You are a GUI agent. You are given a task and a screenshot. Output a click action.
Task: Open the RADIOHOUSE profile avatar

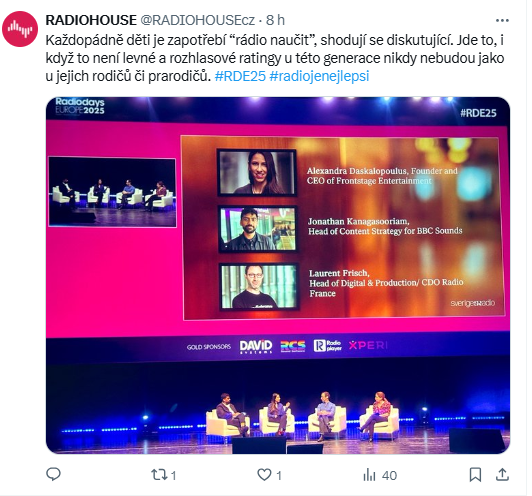point(20,29)
